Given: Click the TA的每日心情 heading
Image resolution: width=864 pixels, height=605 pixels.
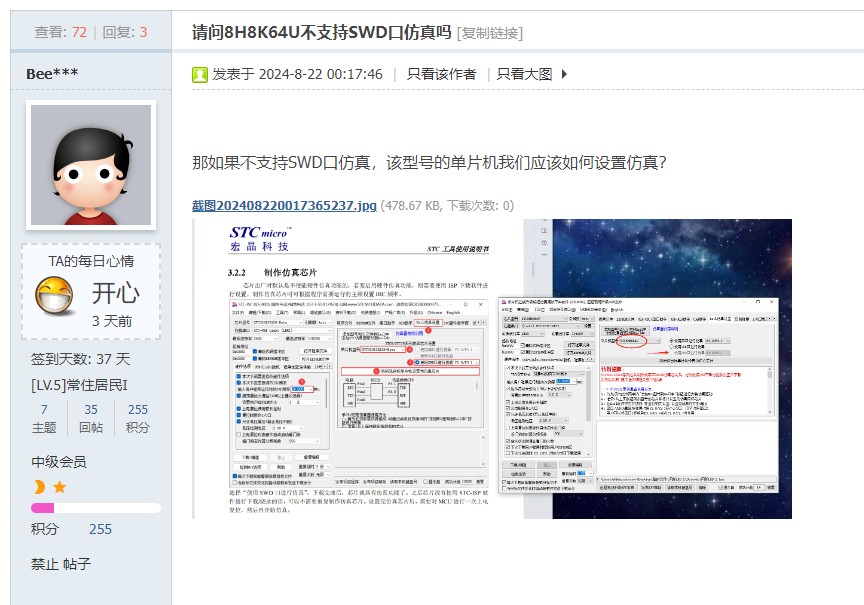Looking at the screenshot, I should click(x=91, y=261).
